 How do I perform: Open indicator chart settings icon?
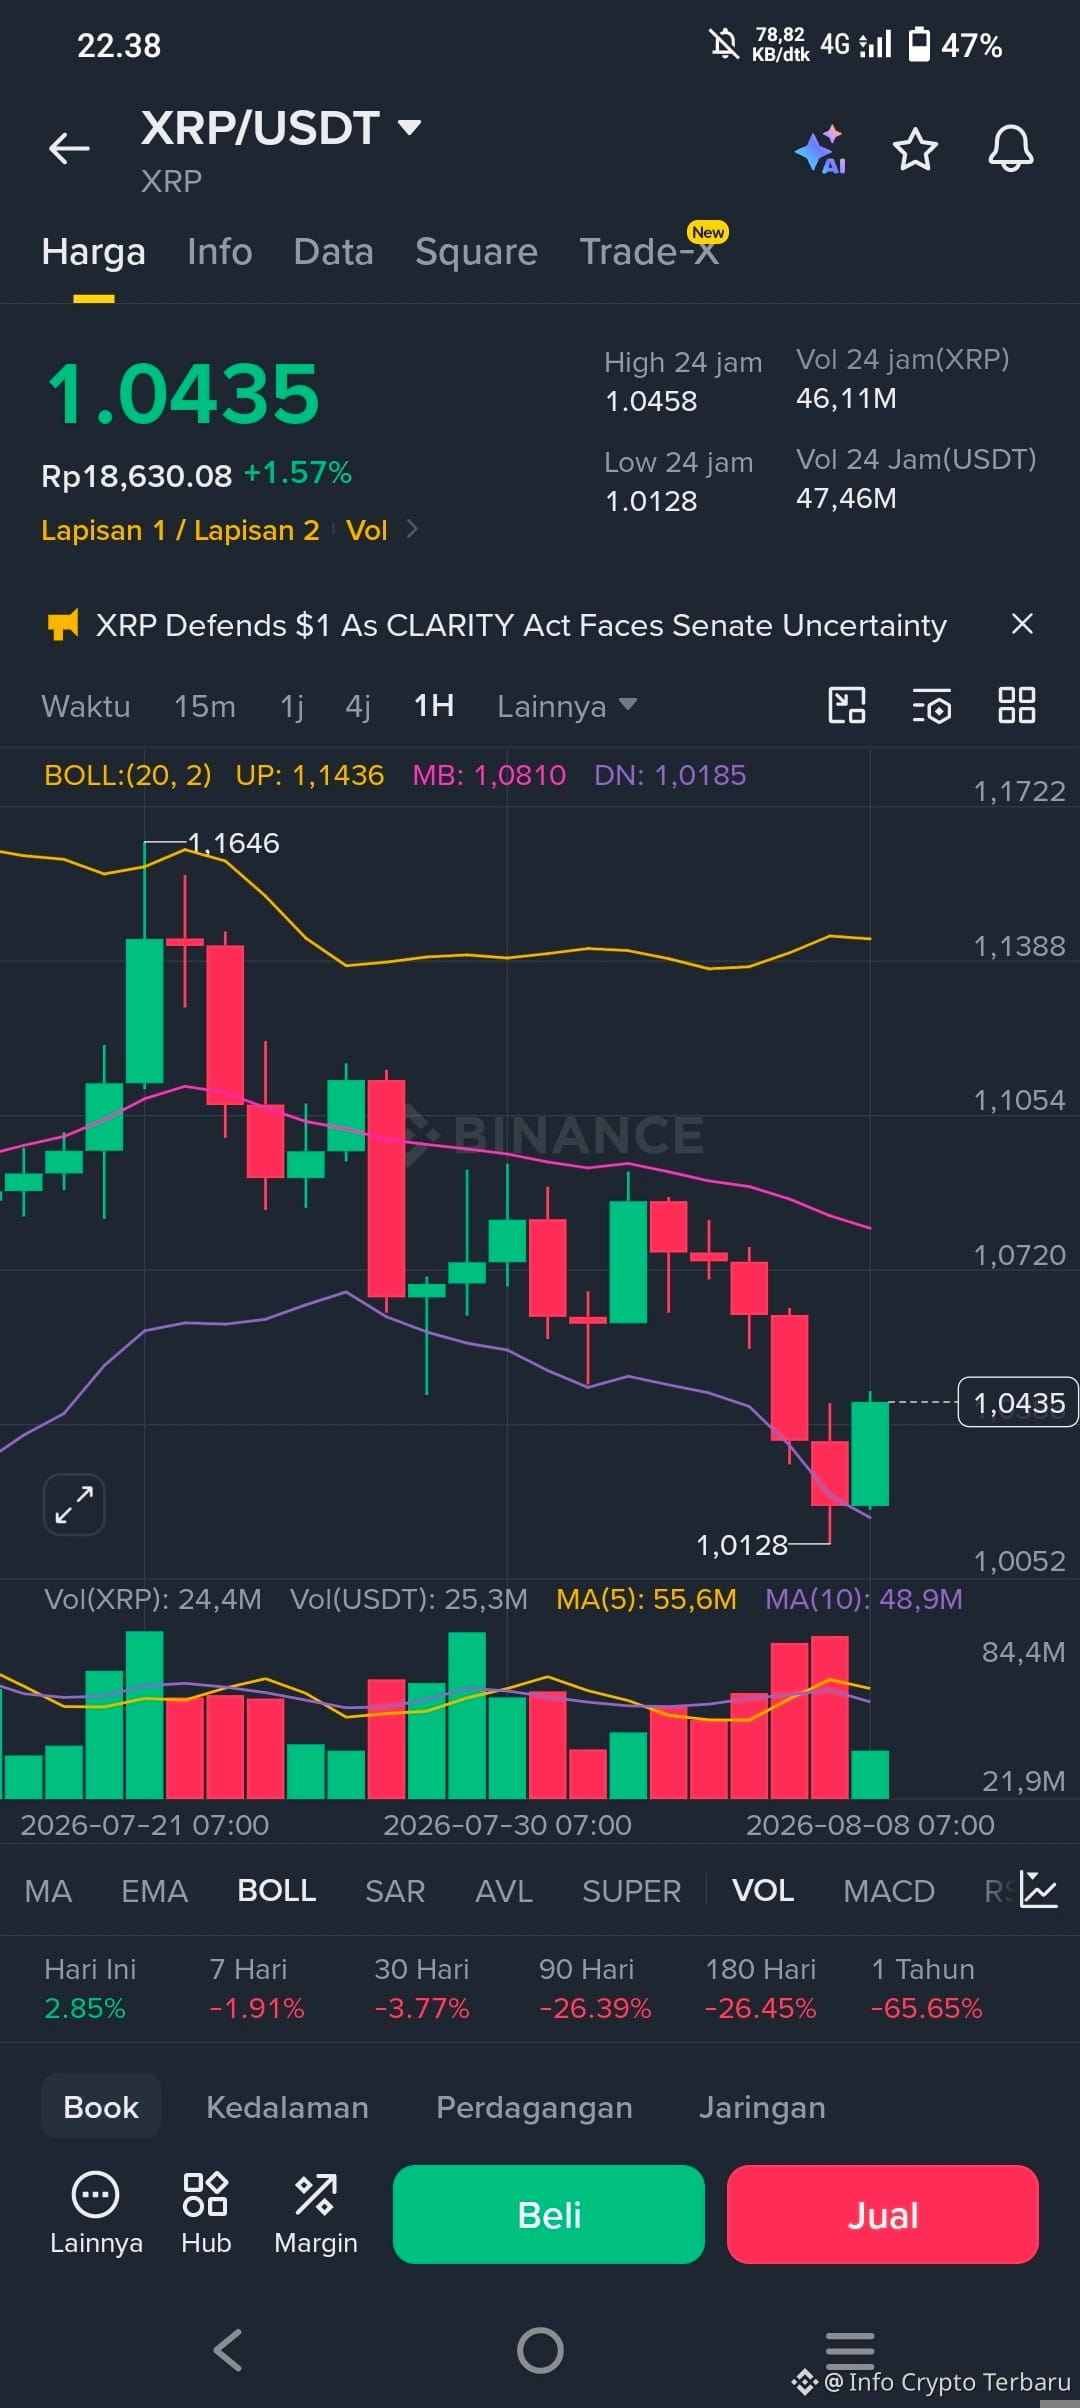1039,1890
